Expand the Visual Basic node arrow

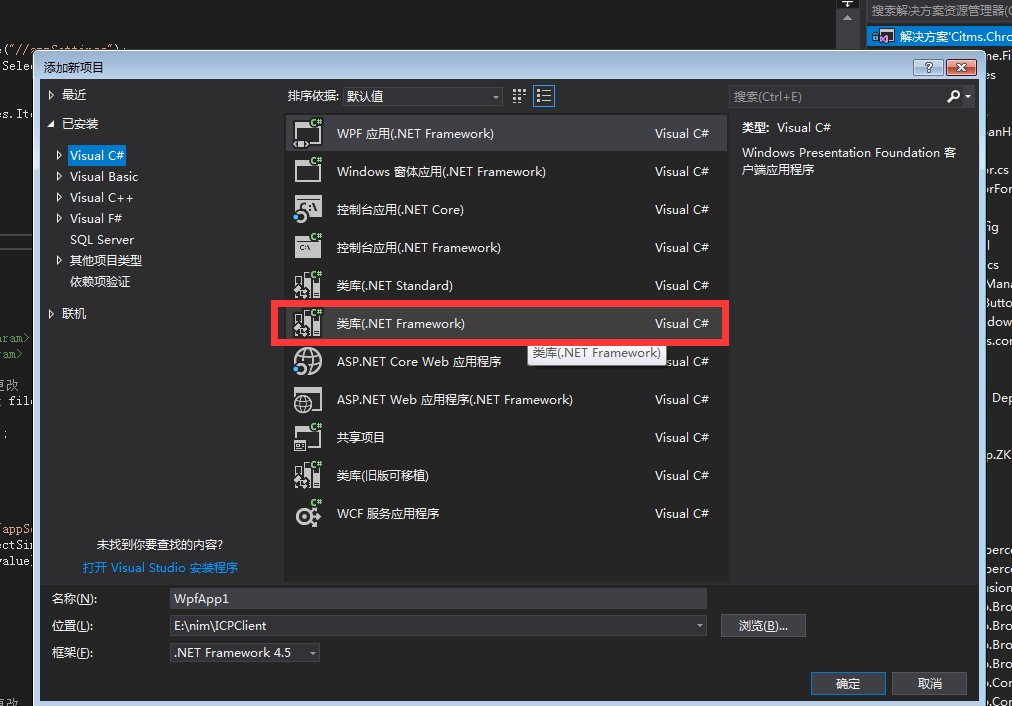(x=59, y=176)
